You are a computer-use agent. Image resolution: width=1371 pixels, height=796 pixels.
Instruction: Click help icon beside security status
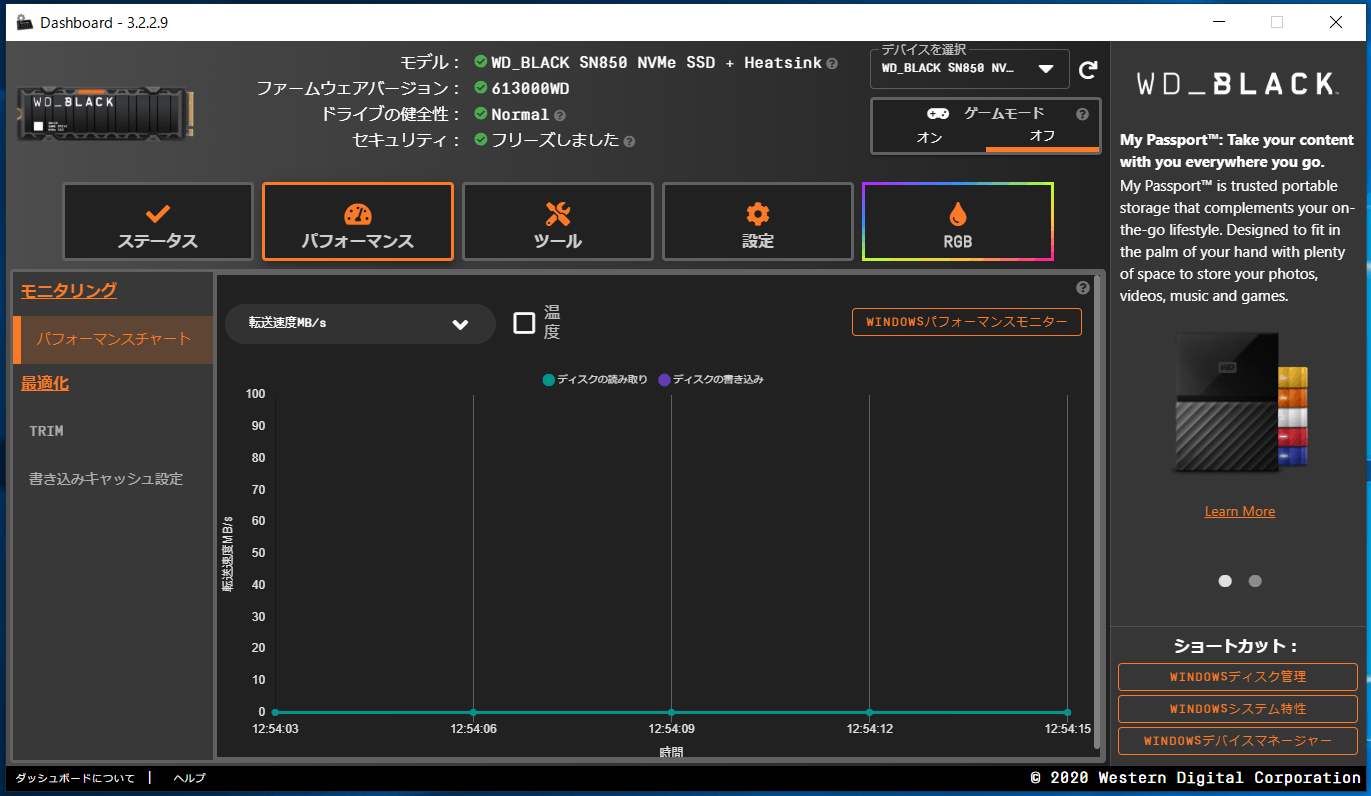click(x=629, y=141)
